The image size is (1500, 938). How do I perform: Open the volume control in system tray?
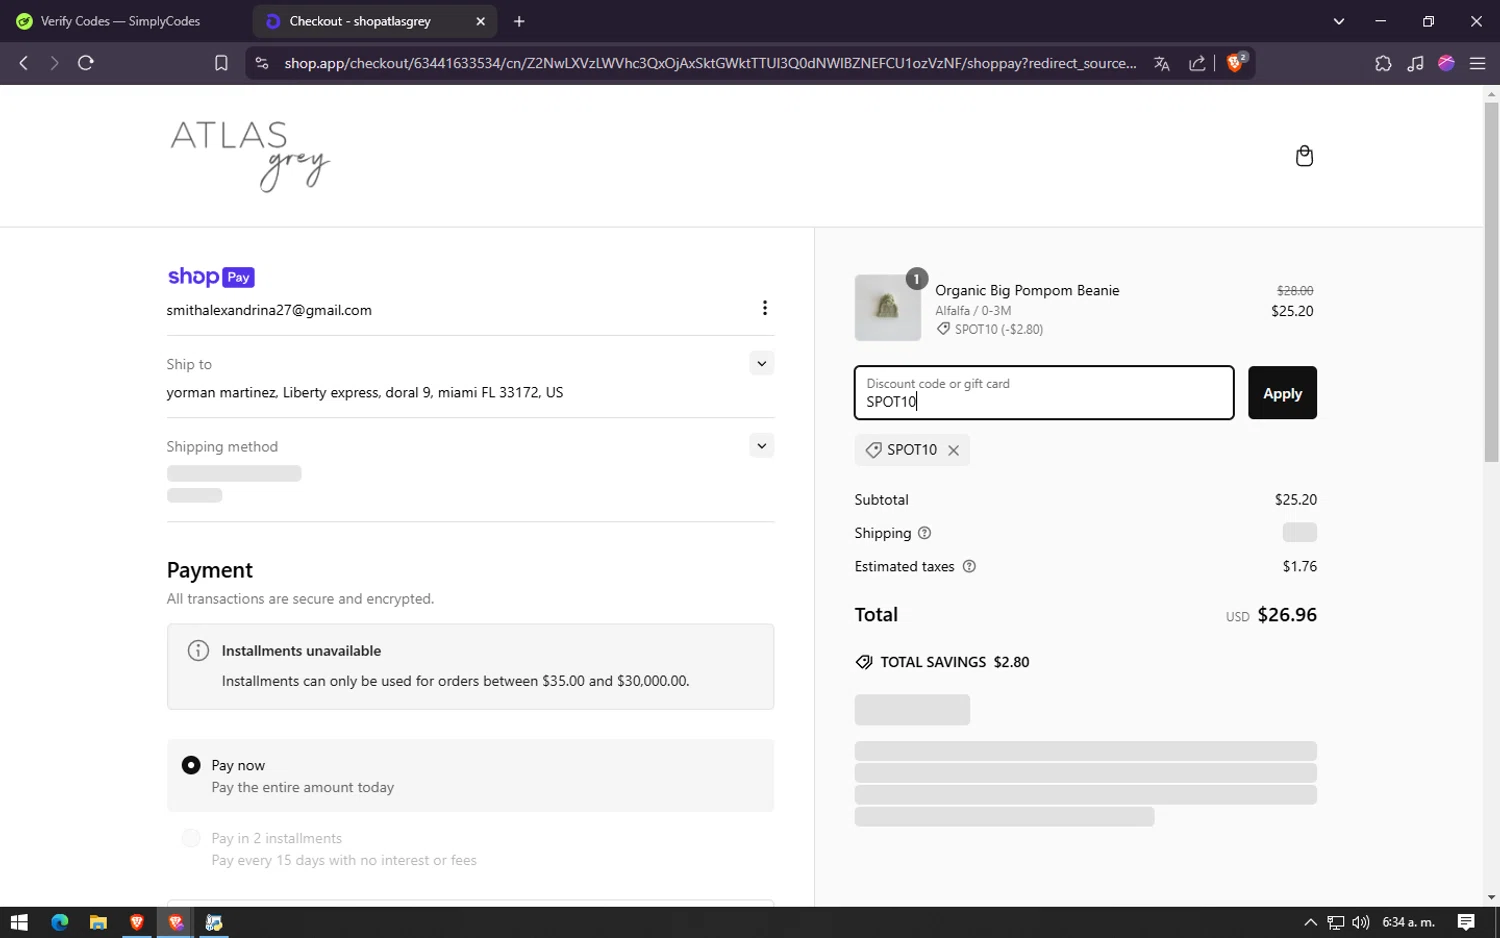[x=1361, y=922]
